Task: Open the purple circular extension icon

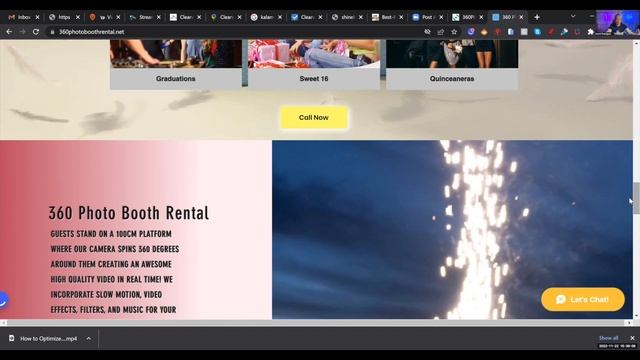Action: (x=471, y=31)
